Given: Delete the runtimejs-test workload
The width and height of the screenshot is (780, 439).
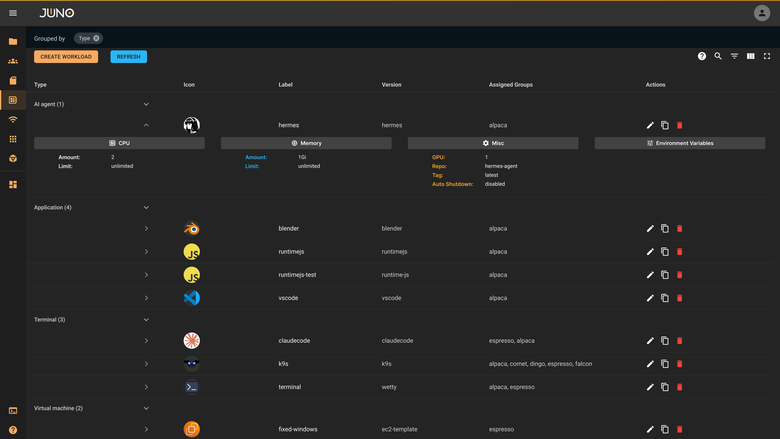Looking at the screenshot, I should click(680, 275).
